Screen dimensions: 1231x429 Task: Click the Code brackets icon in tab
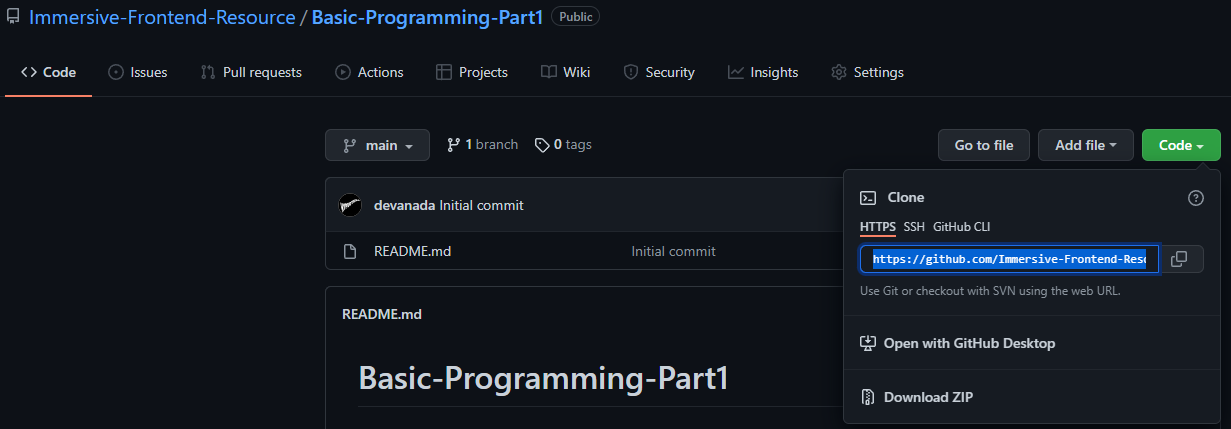coord(29,72)
